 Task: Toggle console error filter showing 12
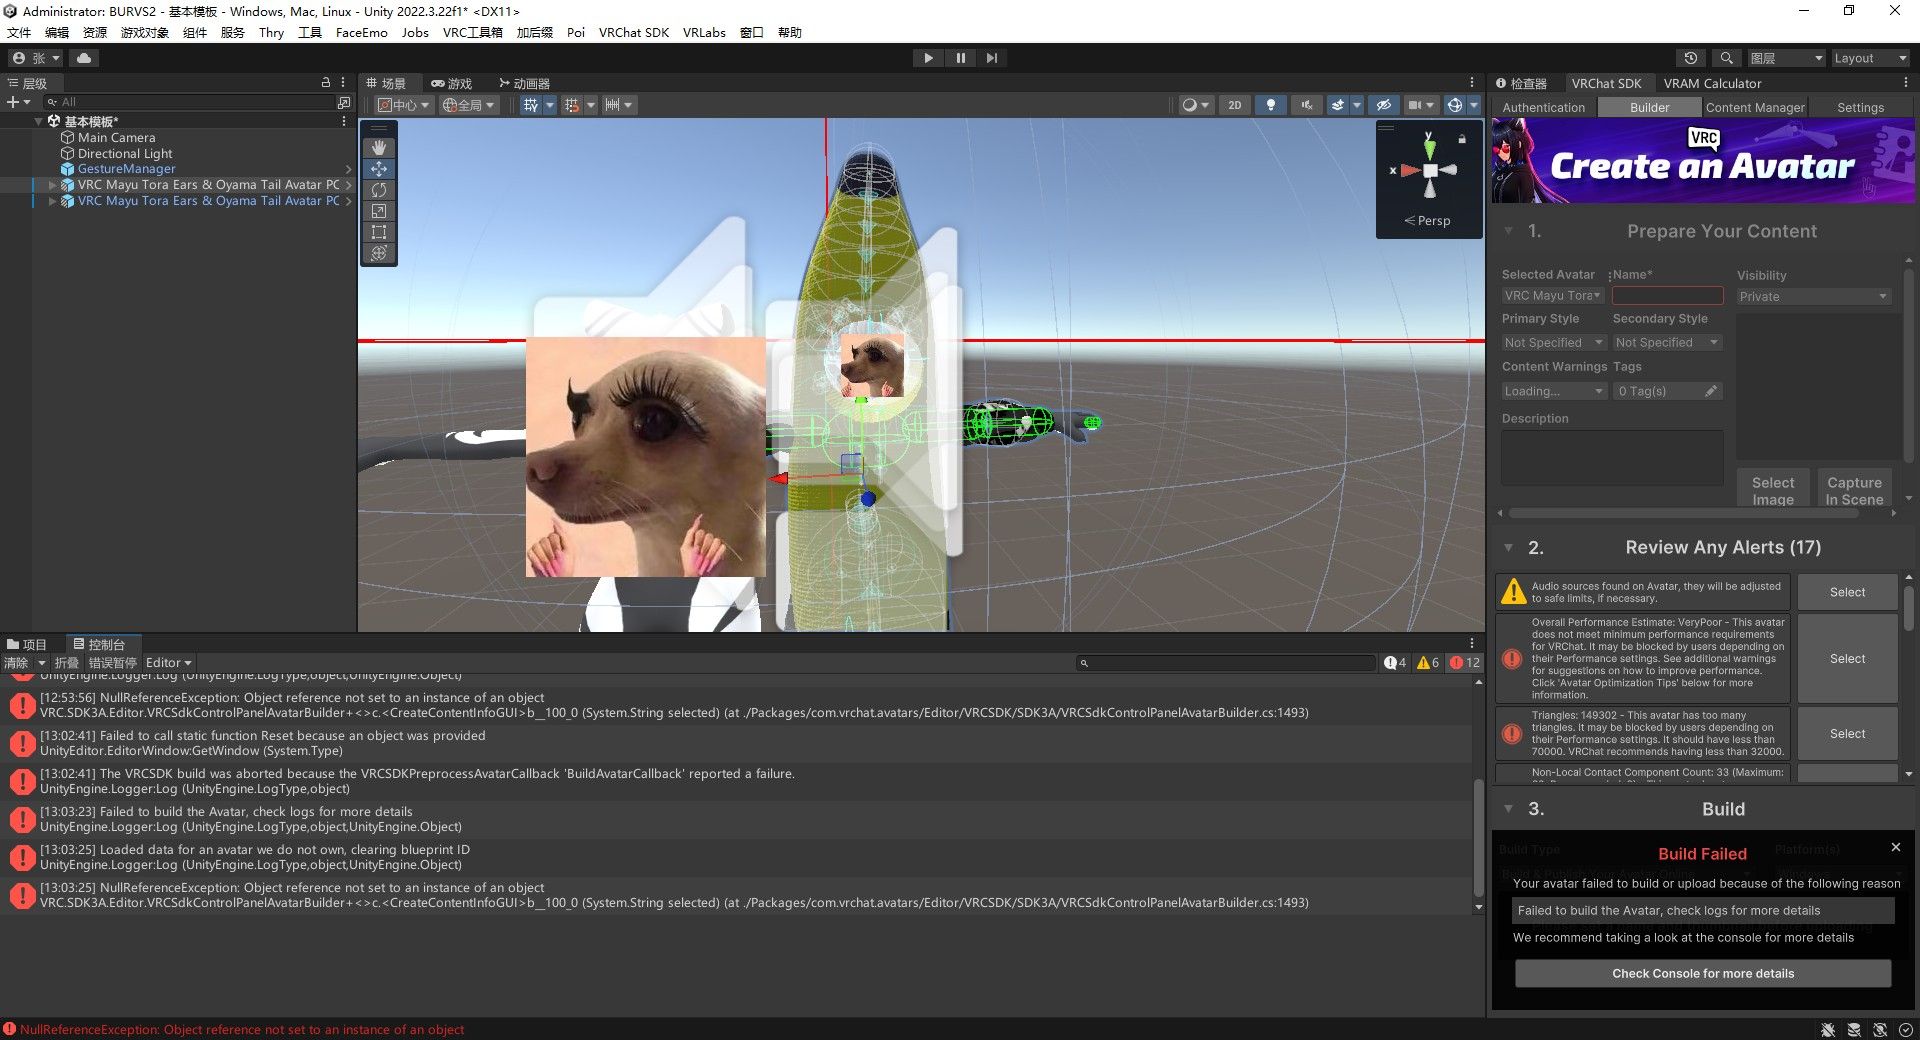point(1465,663)
